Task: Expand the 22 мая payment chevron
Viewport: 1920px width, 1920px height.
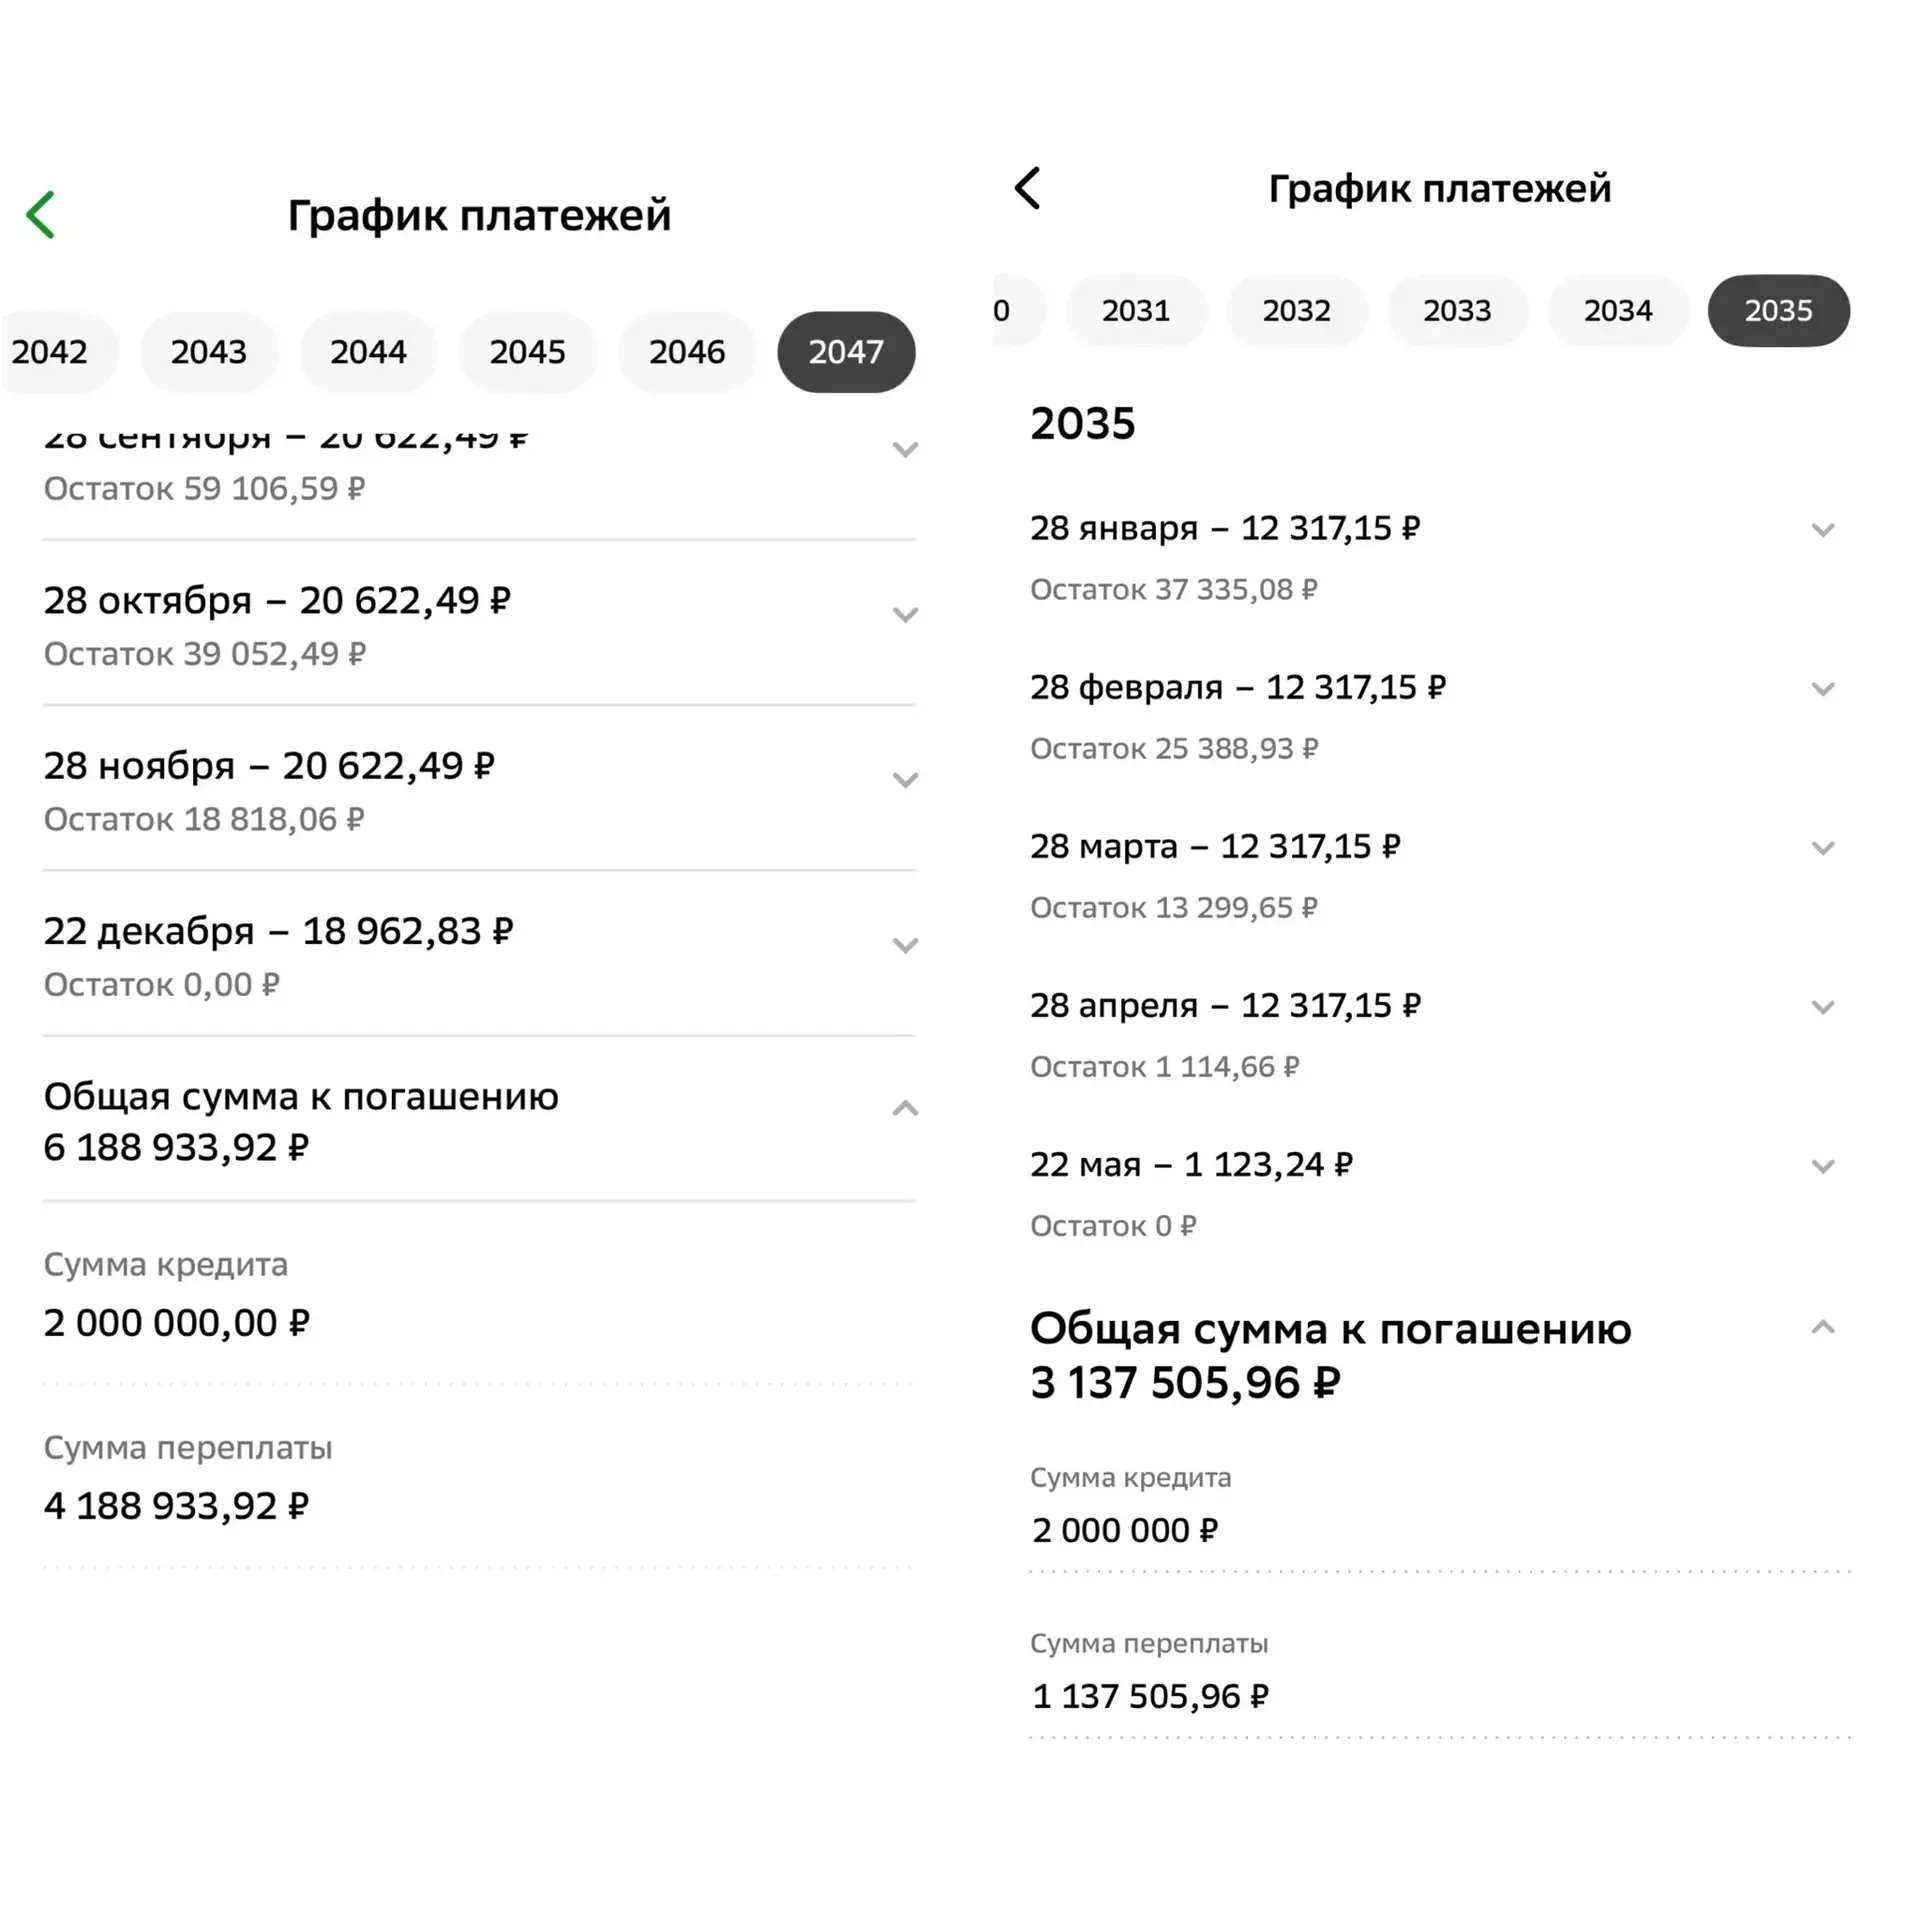Action: tap(1823, 1166)
